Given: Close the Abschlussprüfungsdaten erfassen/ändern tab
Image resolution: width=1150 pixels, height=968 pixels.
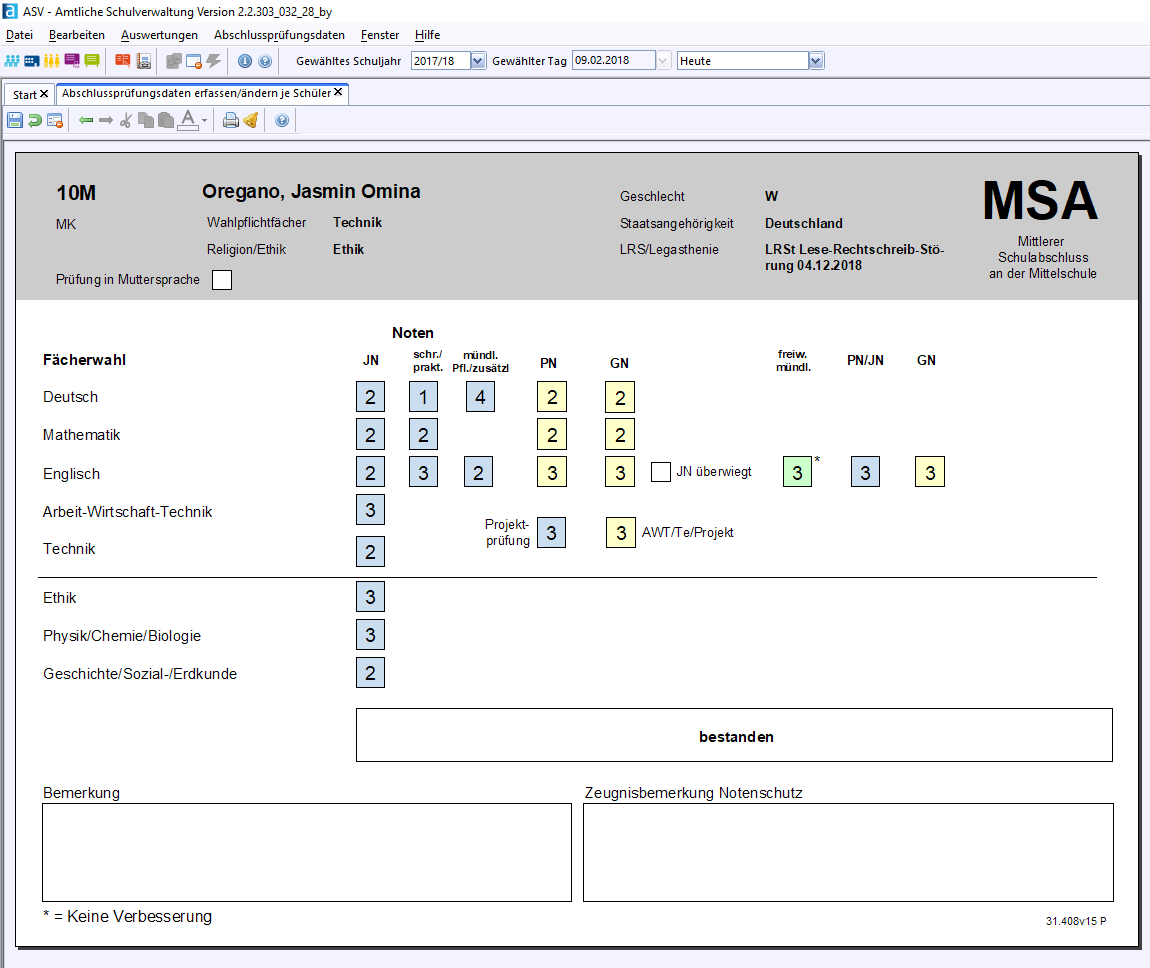Looking at the screenshot, I should pos(338,92).
